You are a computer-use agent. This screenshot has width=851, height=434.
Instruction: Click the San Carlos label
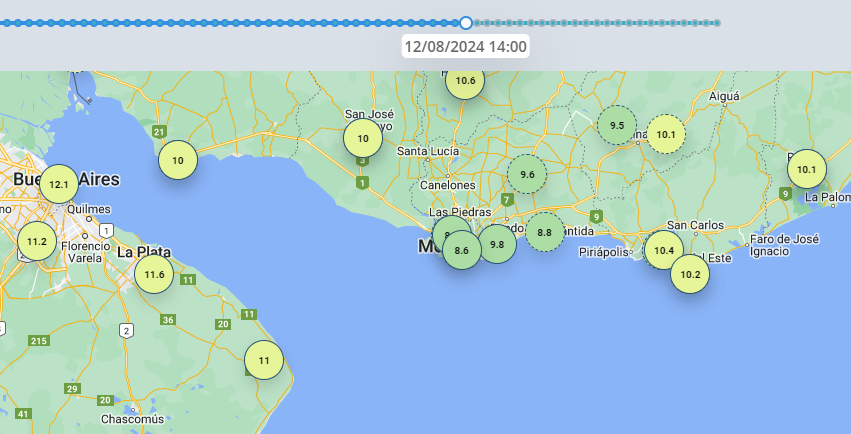695,225
